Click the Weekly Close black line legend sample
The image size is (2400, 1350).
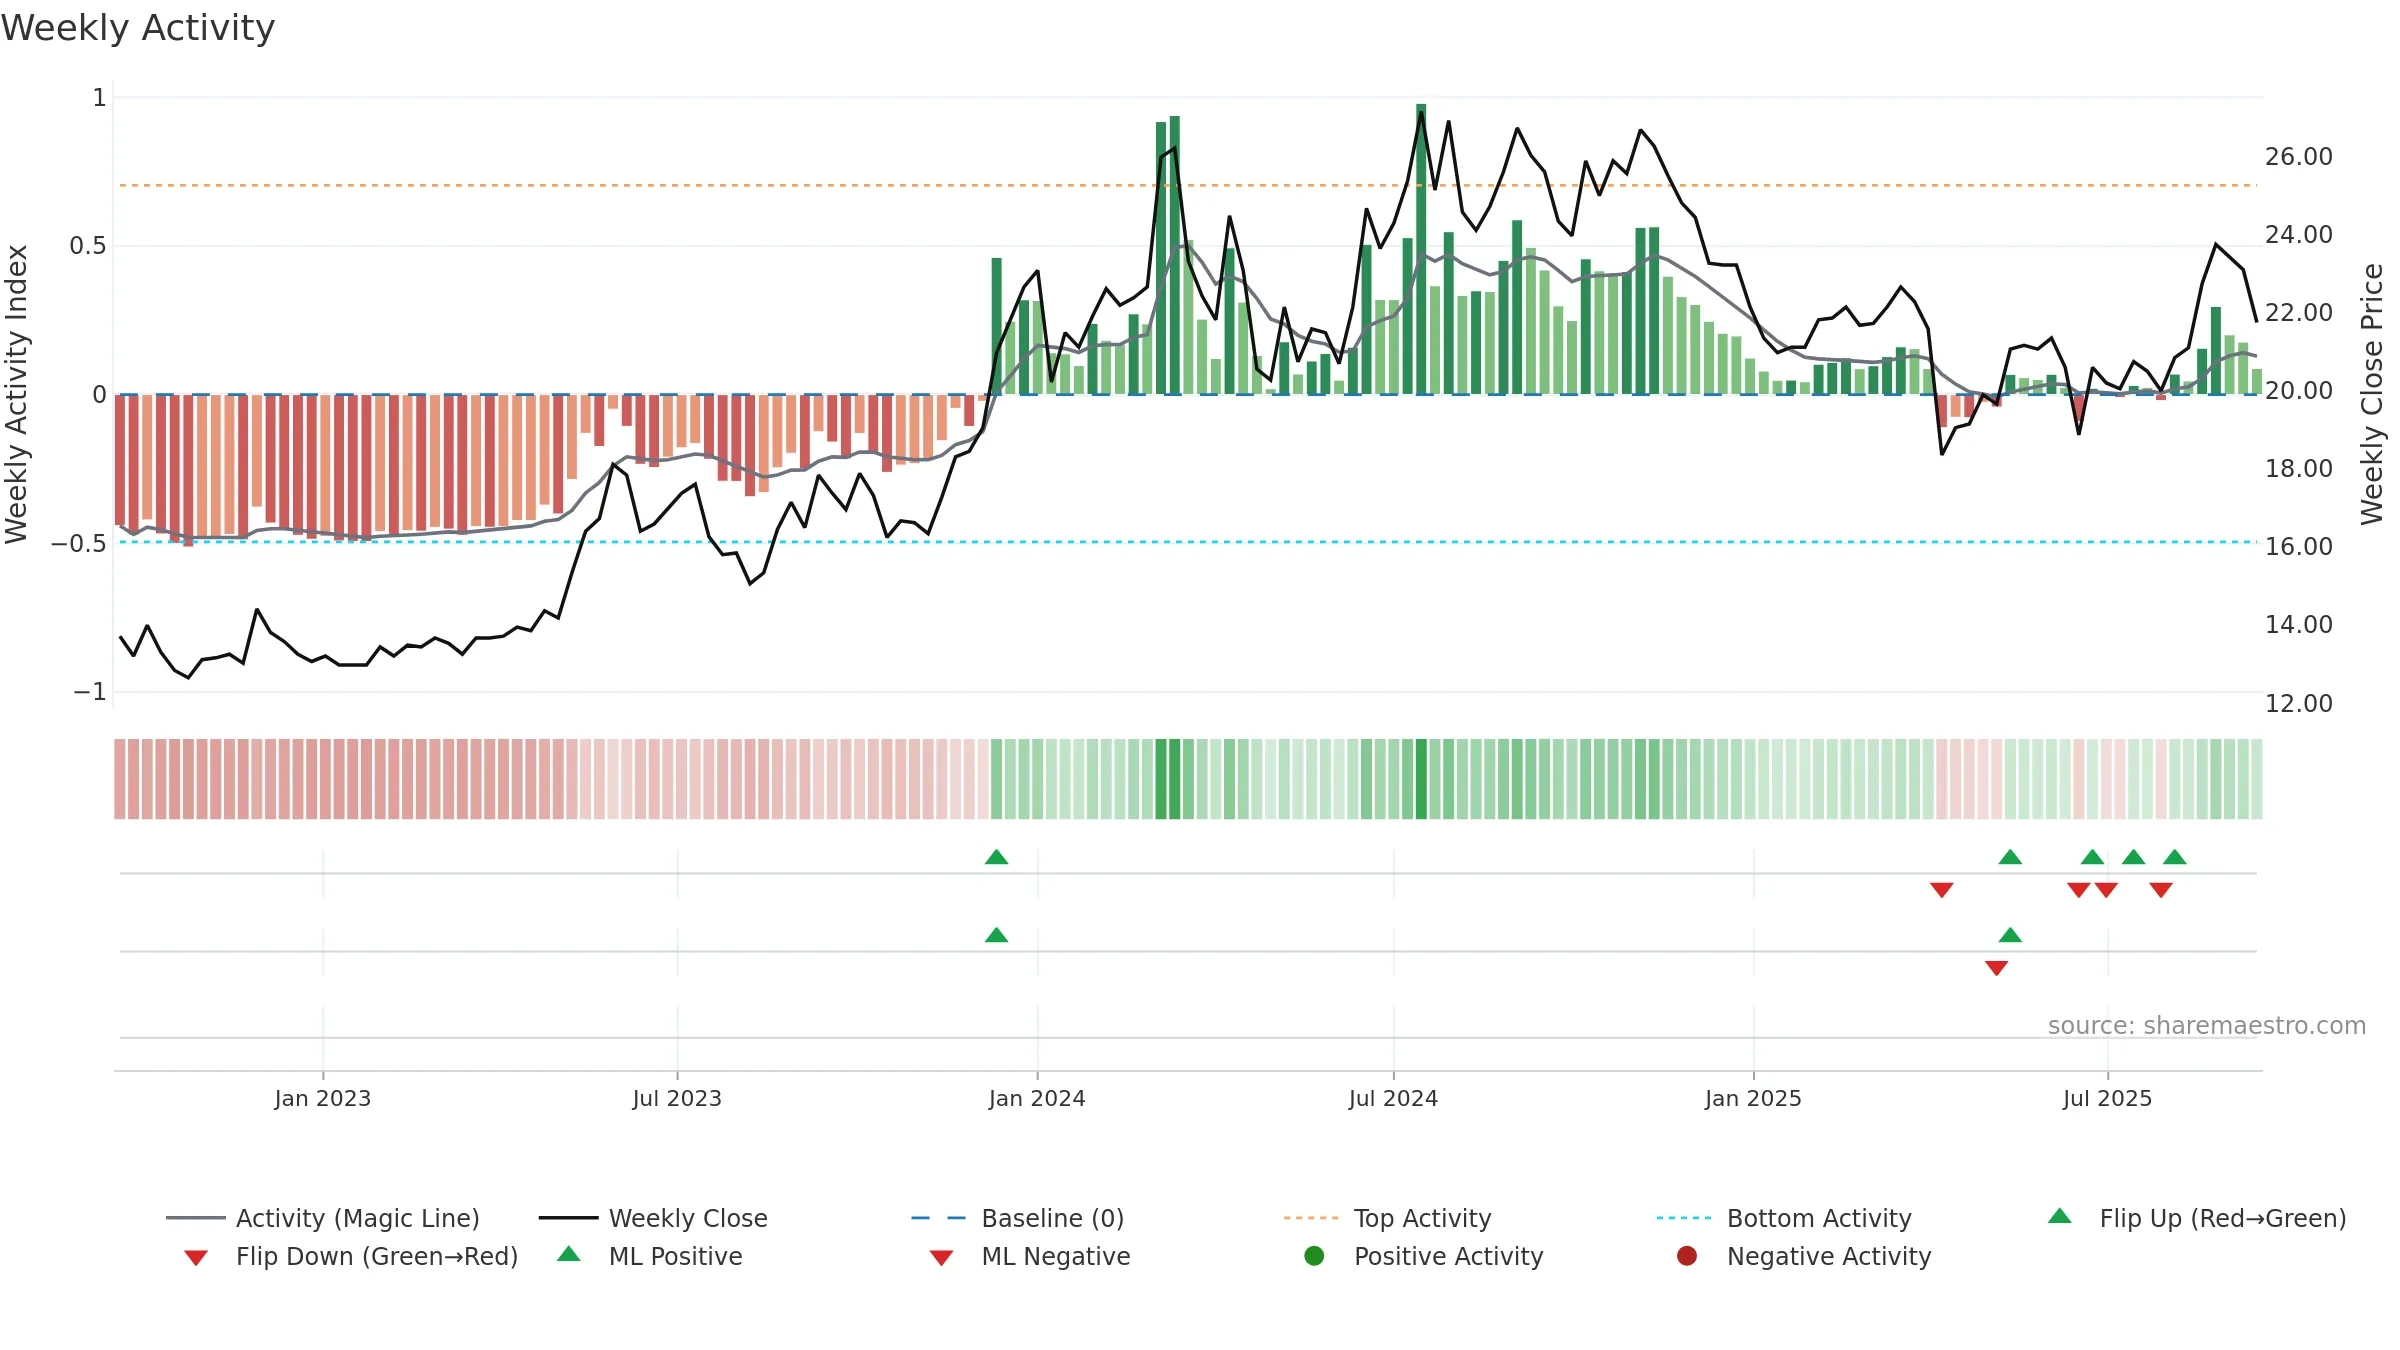tap(568, 1218)
